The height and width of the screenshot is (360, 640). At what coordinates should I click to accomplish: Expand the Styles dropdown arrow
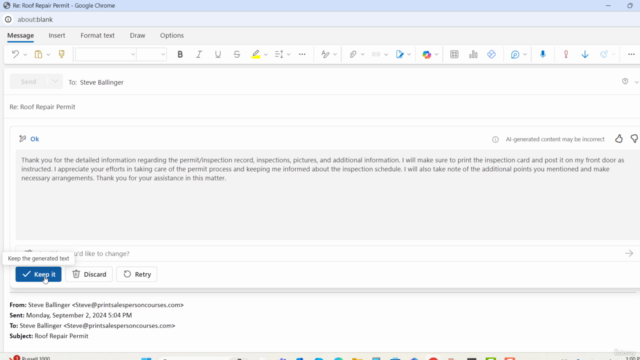(335, 55)
